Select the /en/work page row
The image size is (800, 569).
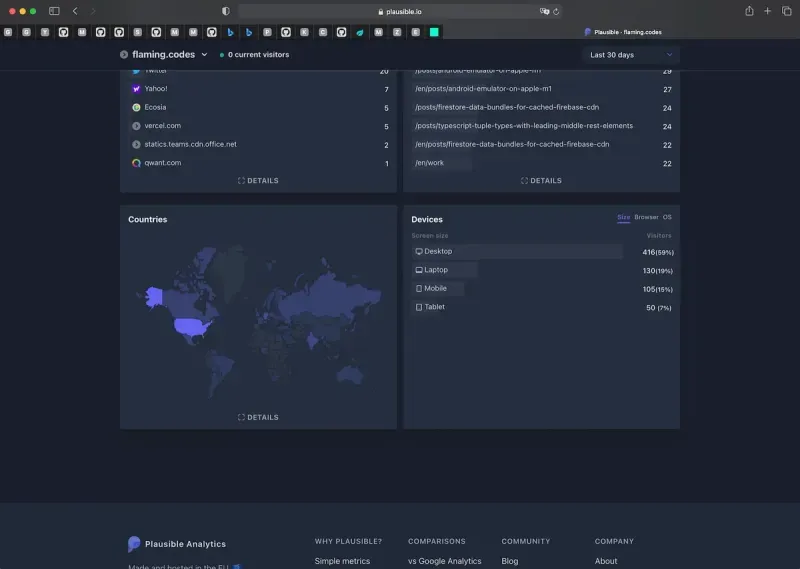[x=542, y=163]
